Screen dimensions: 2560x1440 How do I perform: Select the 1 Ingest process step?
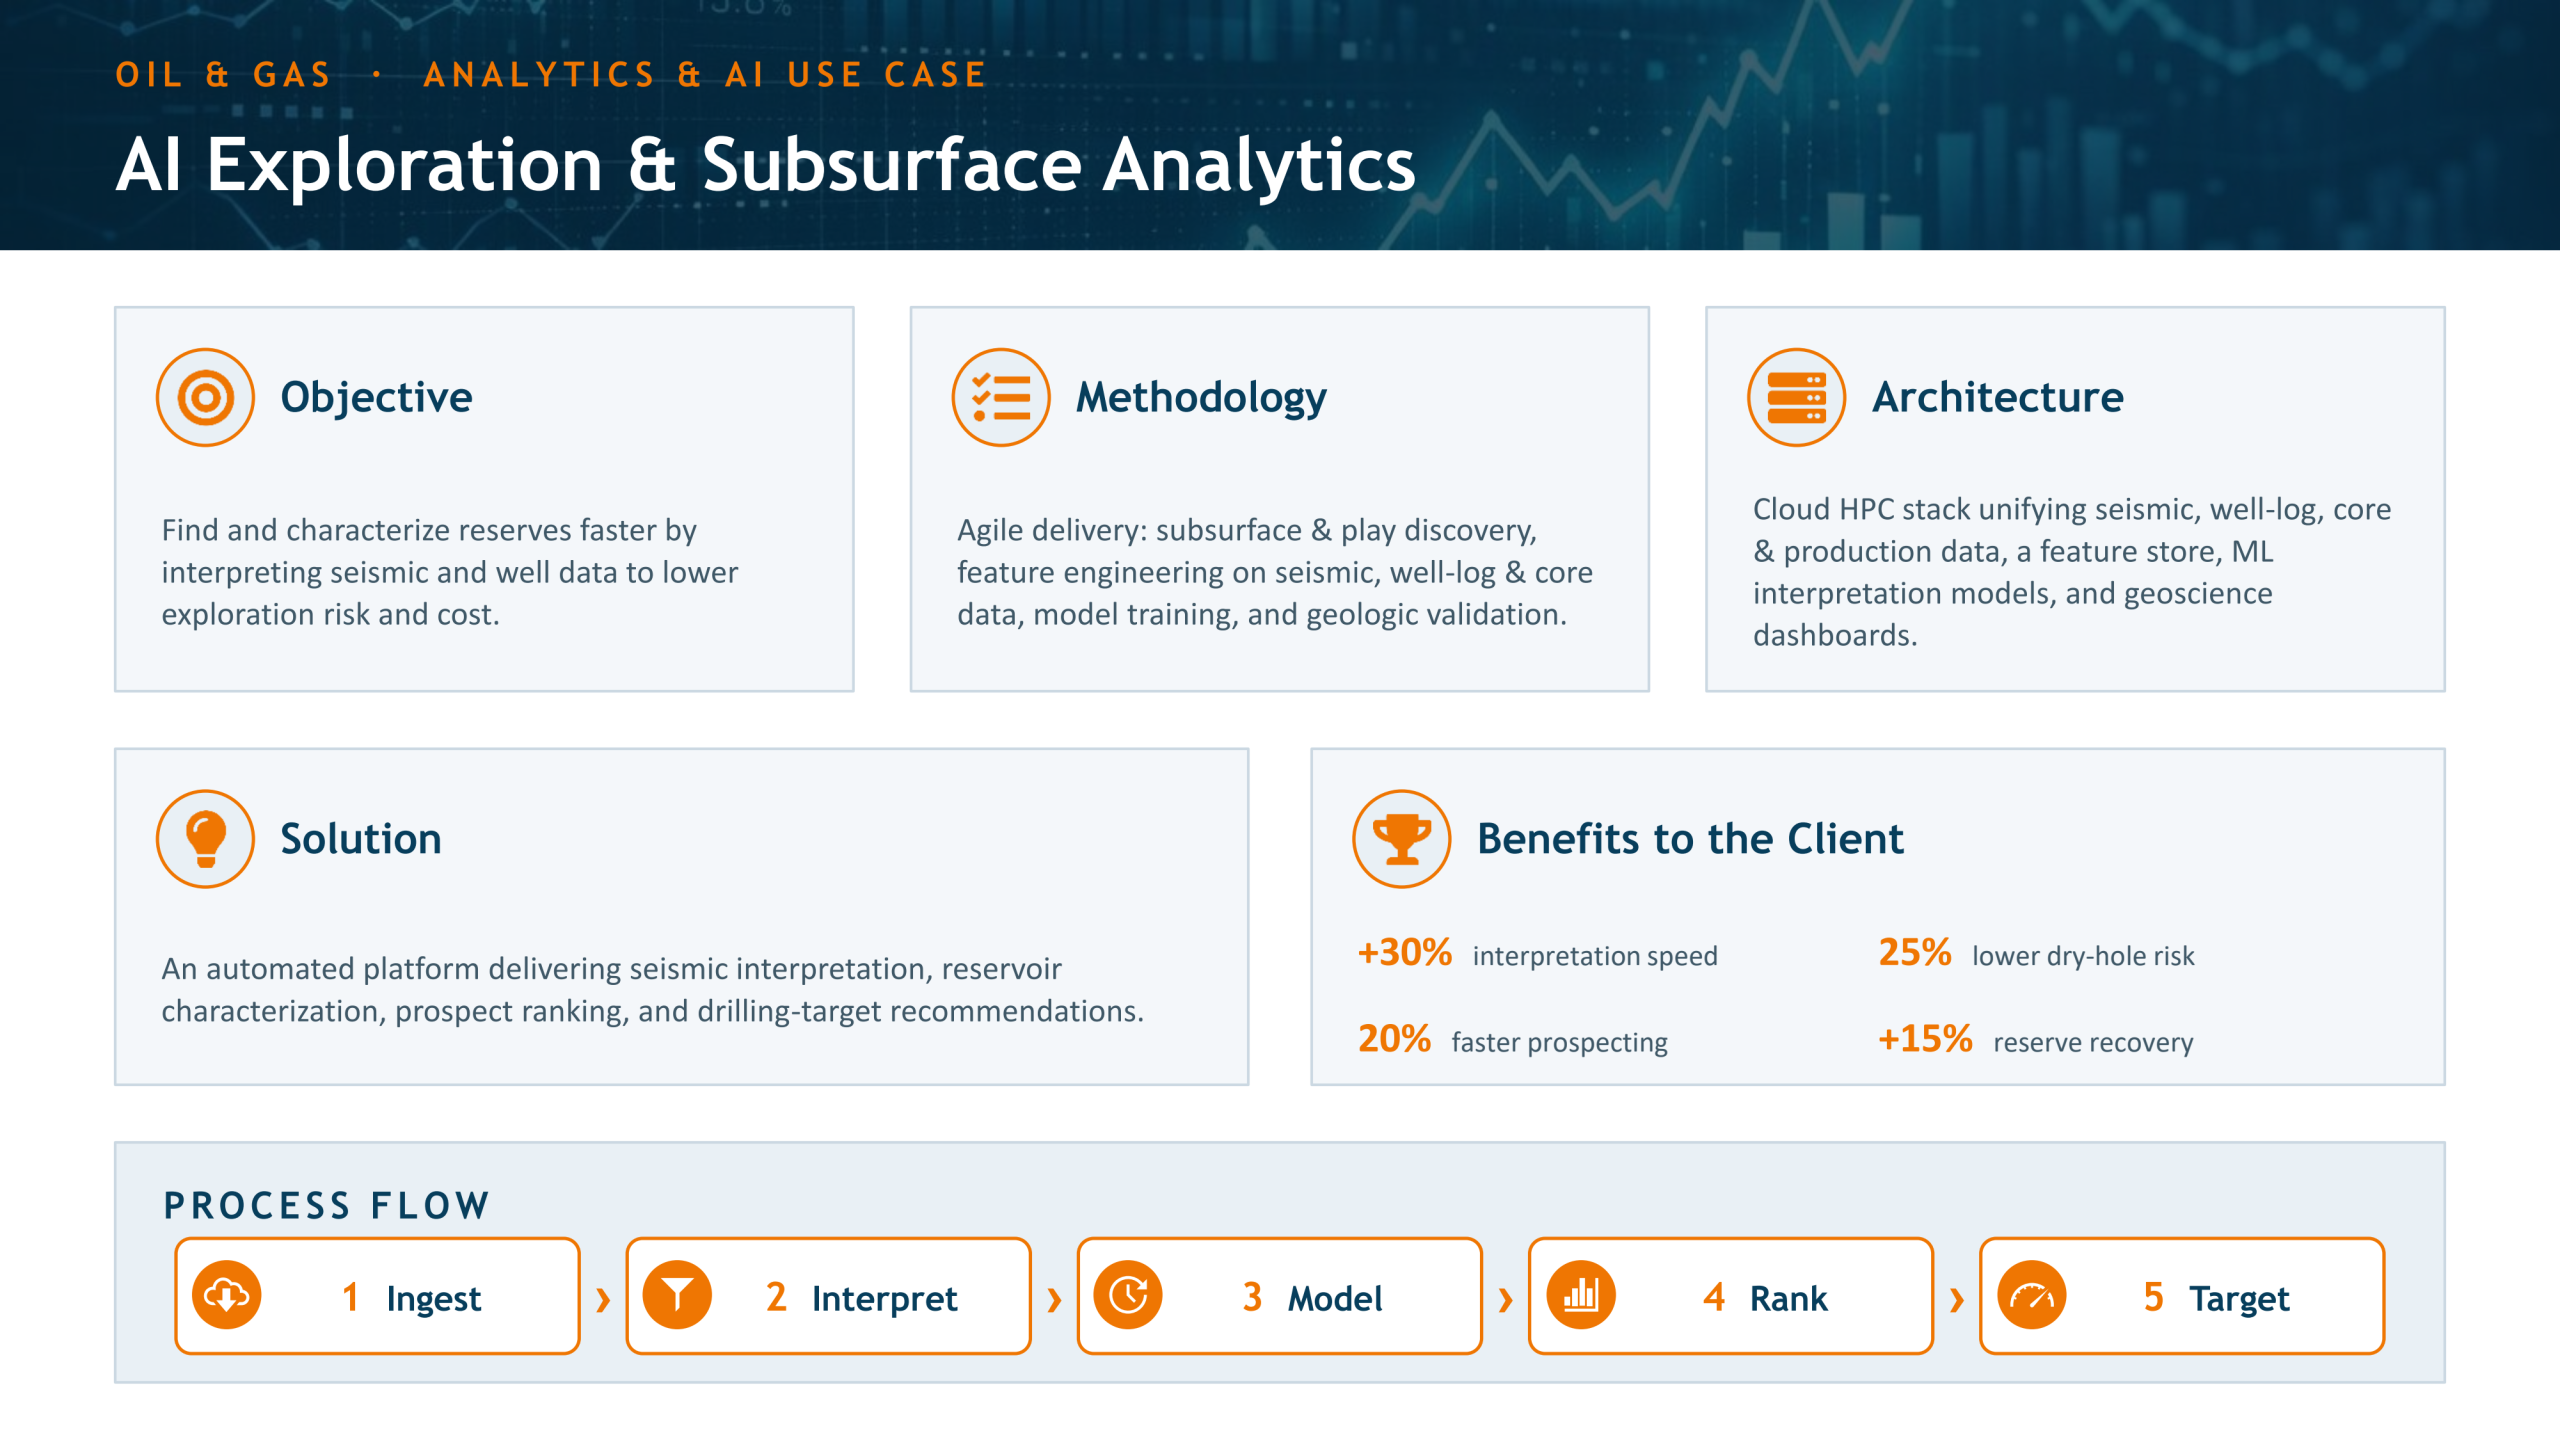click(x=377, y=1296)
